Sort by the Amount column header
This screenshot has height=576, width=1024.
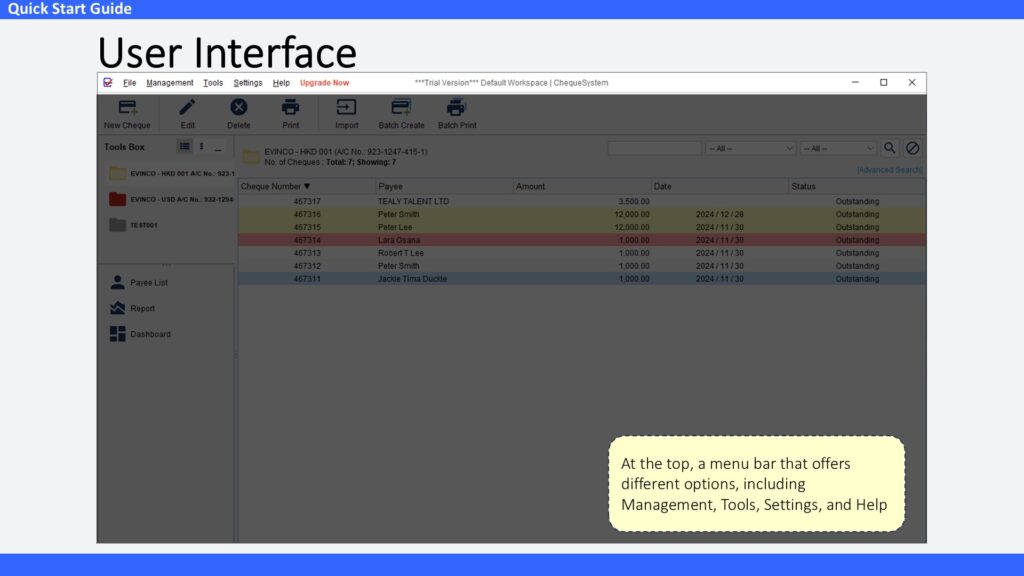582,186
